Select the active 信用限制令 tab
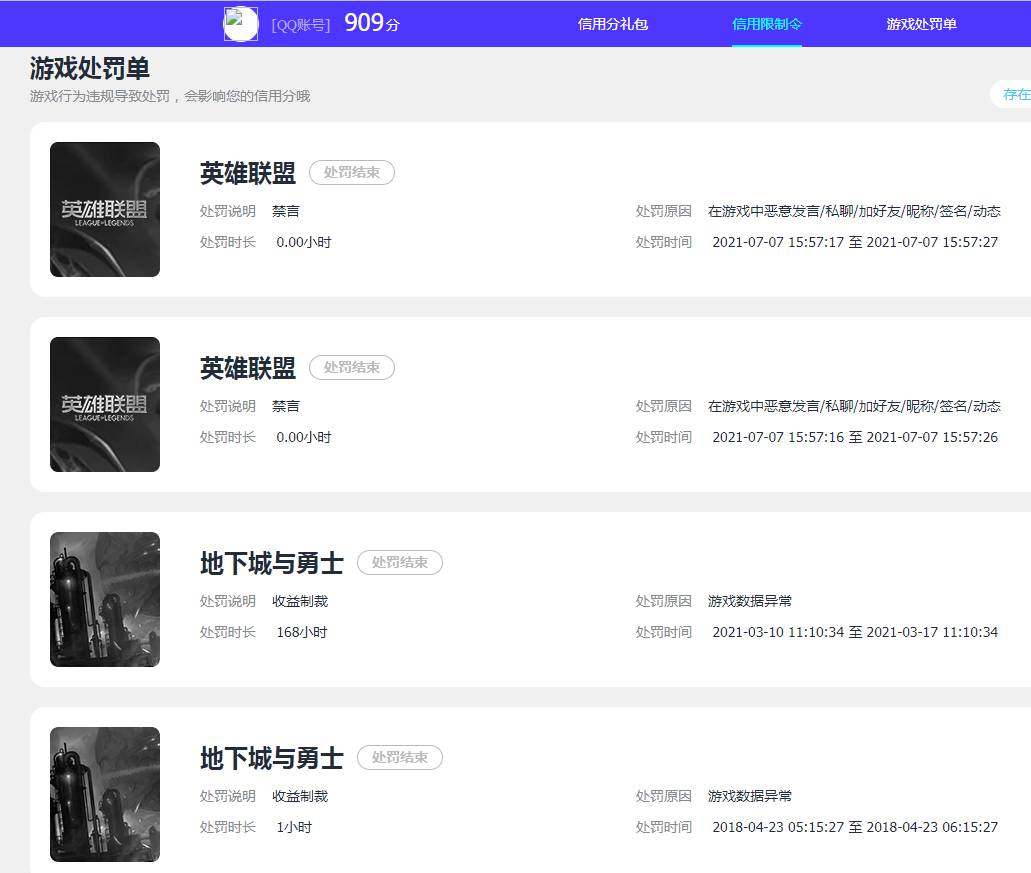 tap(767, 23)
